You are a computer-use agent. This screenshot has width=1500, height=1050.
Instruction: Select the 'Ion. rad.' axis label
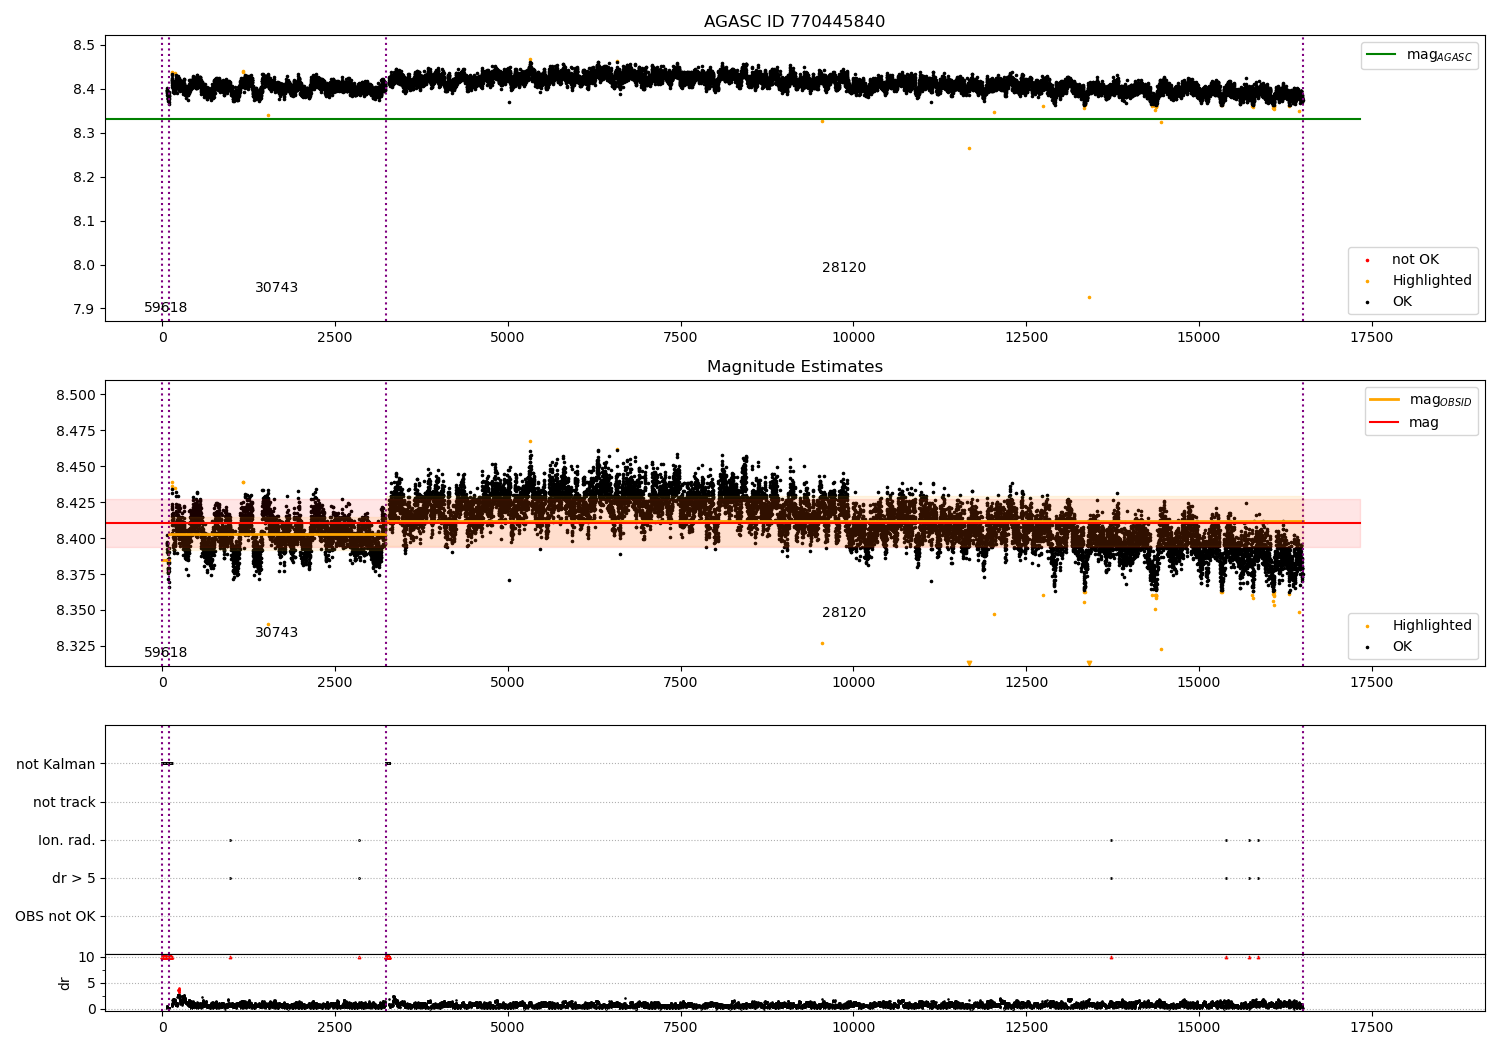pos(67,841)
